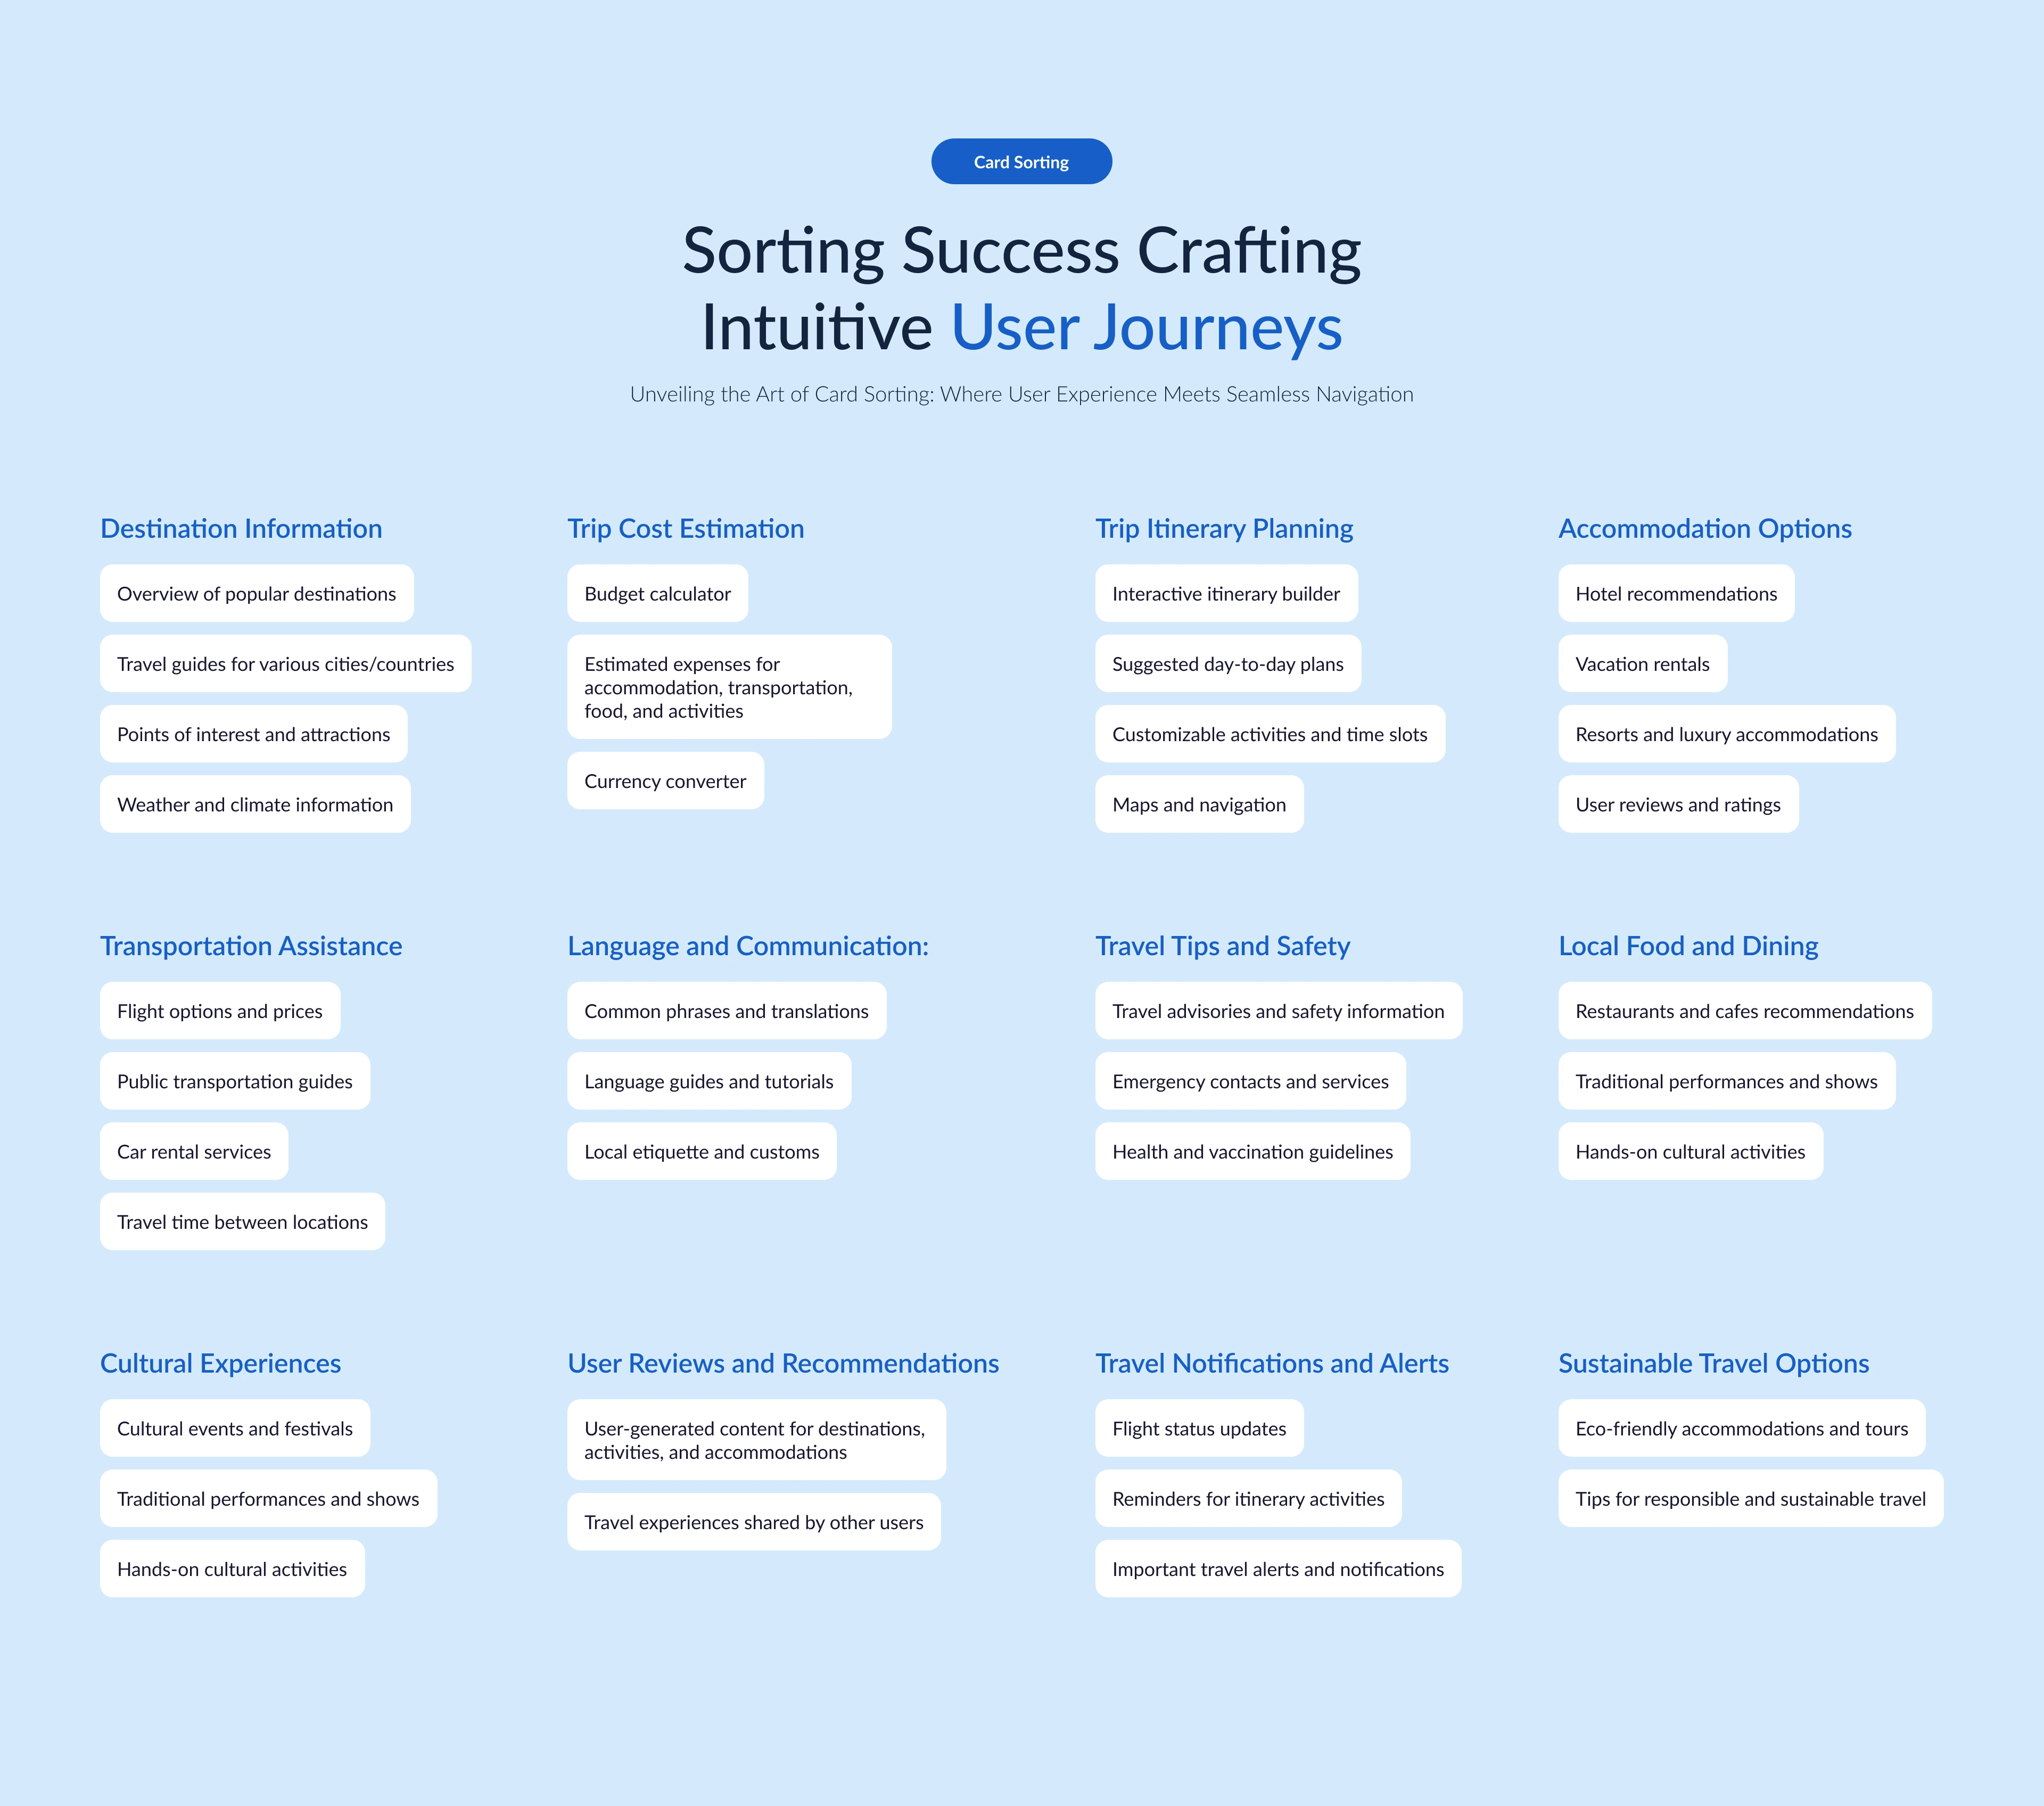Open the Destination Information category heading
2044x1806 pixels.
241,528
